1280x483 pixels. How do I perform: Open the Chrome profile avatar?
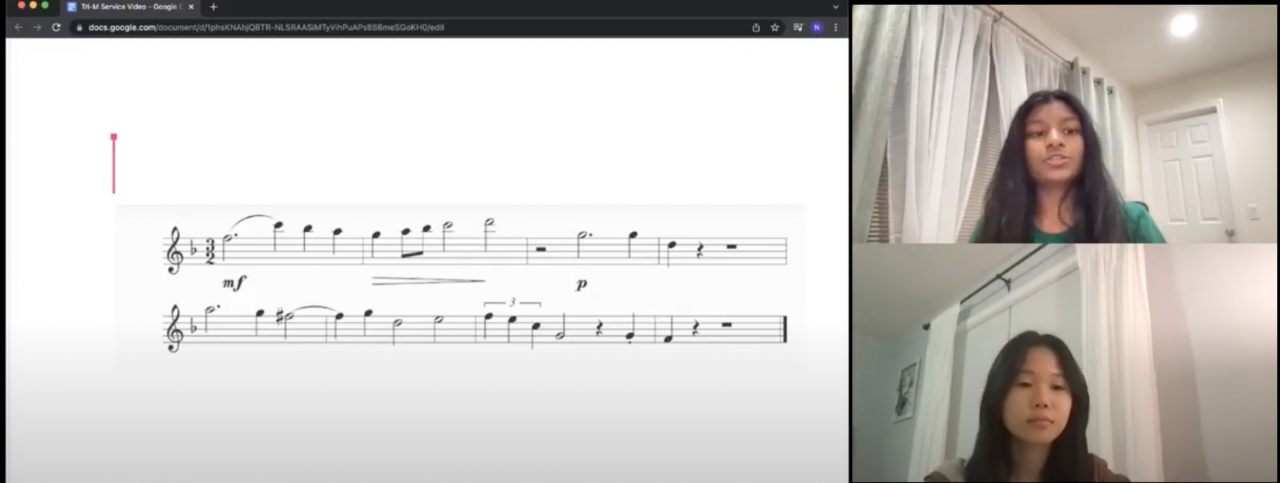pyautogui.click(x=817, y=27)
